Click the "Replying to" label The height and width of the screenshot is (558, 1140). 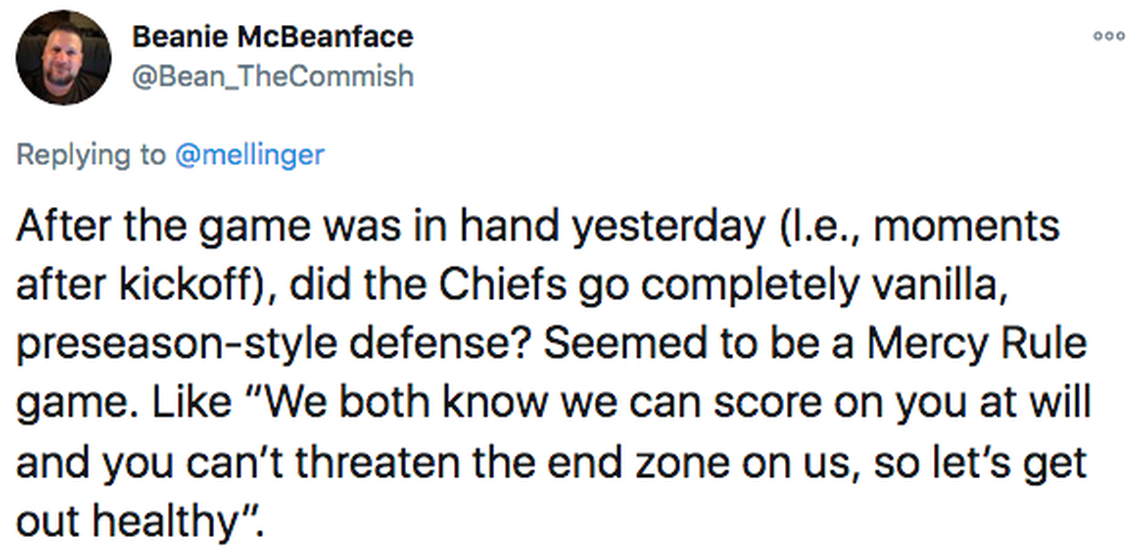(x=89, y=155)
